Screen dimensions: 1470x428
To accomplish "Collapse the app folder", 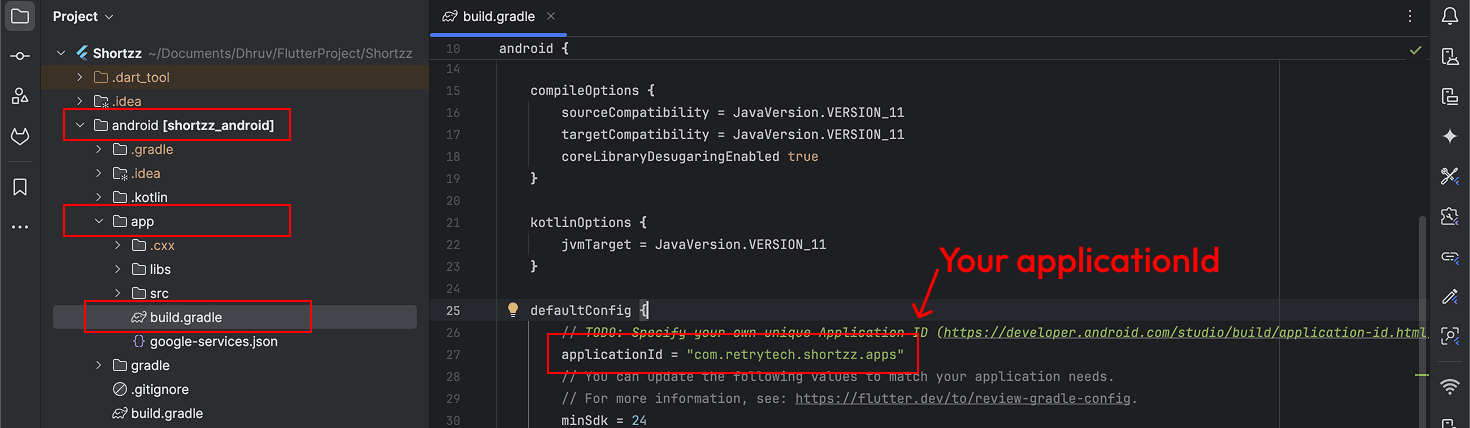I will pos(99,221).
